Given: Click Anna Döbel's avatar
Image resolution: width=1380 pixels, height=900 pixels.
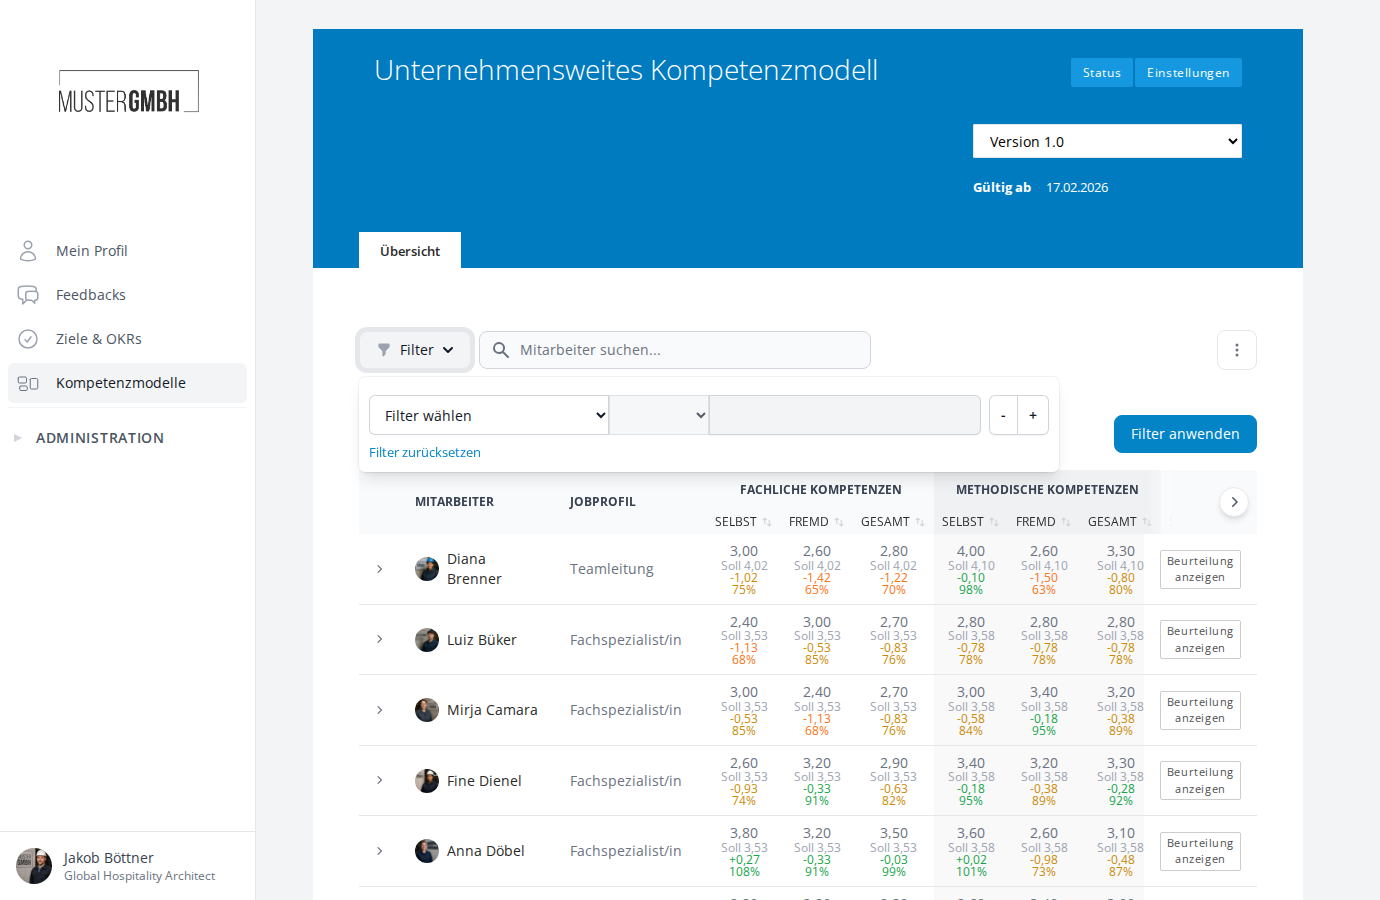Looking at the screenshot, I should (x=427, y=851).
